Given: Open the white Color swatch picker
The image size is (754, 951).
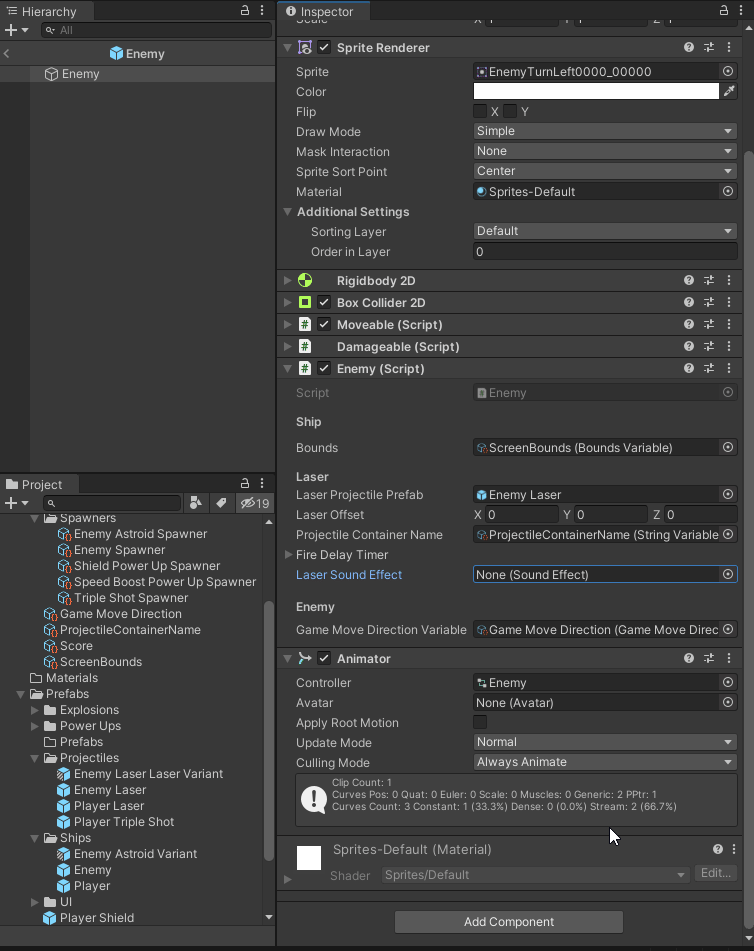Looking at the screenshot, I should point(596,92).
